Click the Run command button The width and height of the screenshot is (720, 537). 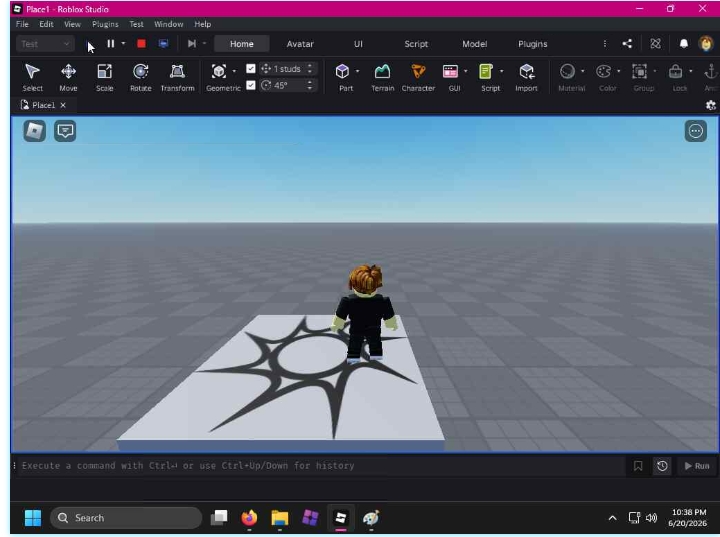click(697, 466)
